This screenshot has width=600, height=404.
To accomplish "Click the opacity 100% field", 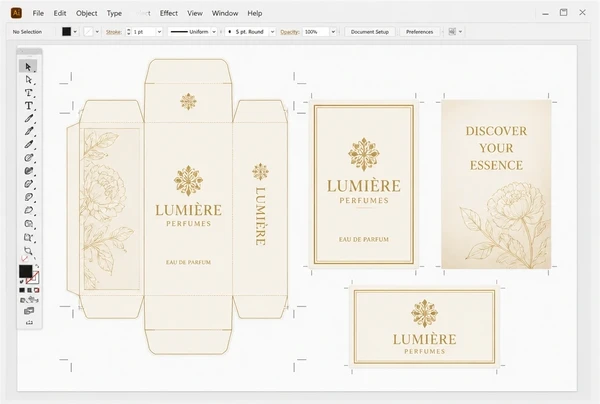I will click(316, 32).
